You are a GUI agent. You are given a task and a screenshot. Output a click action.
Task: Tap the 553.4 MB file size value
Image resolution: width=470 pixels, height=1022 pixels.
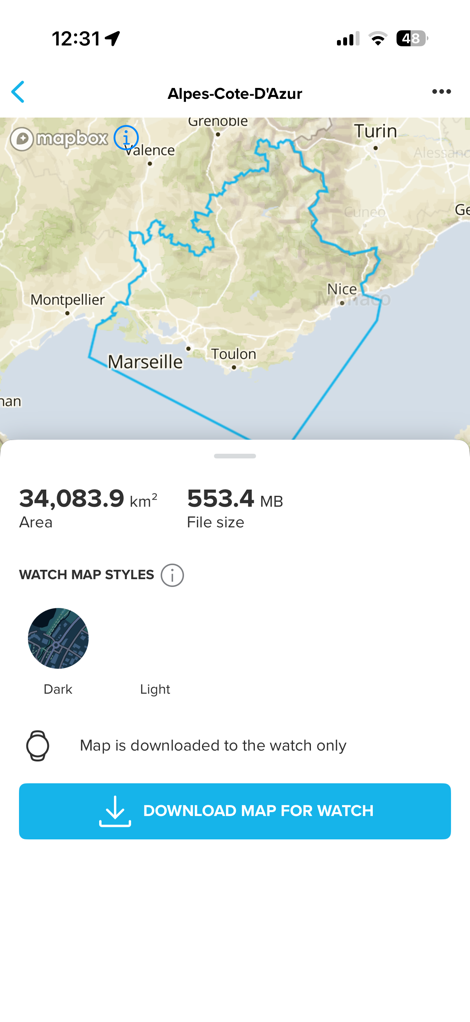click(235, 500)
